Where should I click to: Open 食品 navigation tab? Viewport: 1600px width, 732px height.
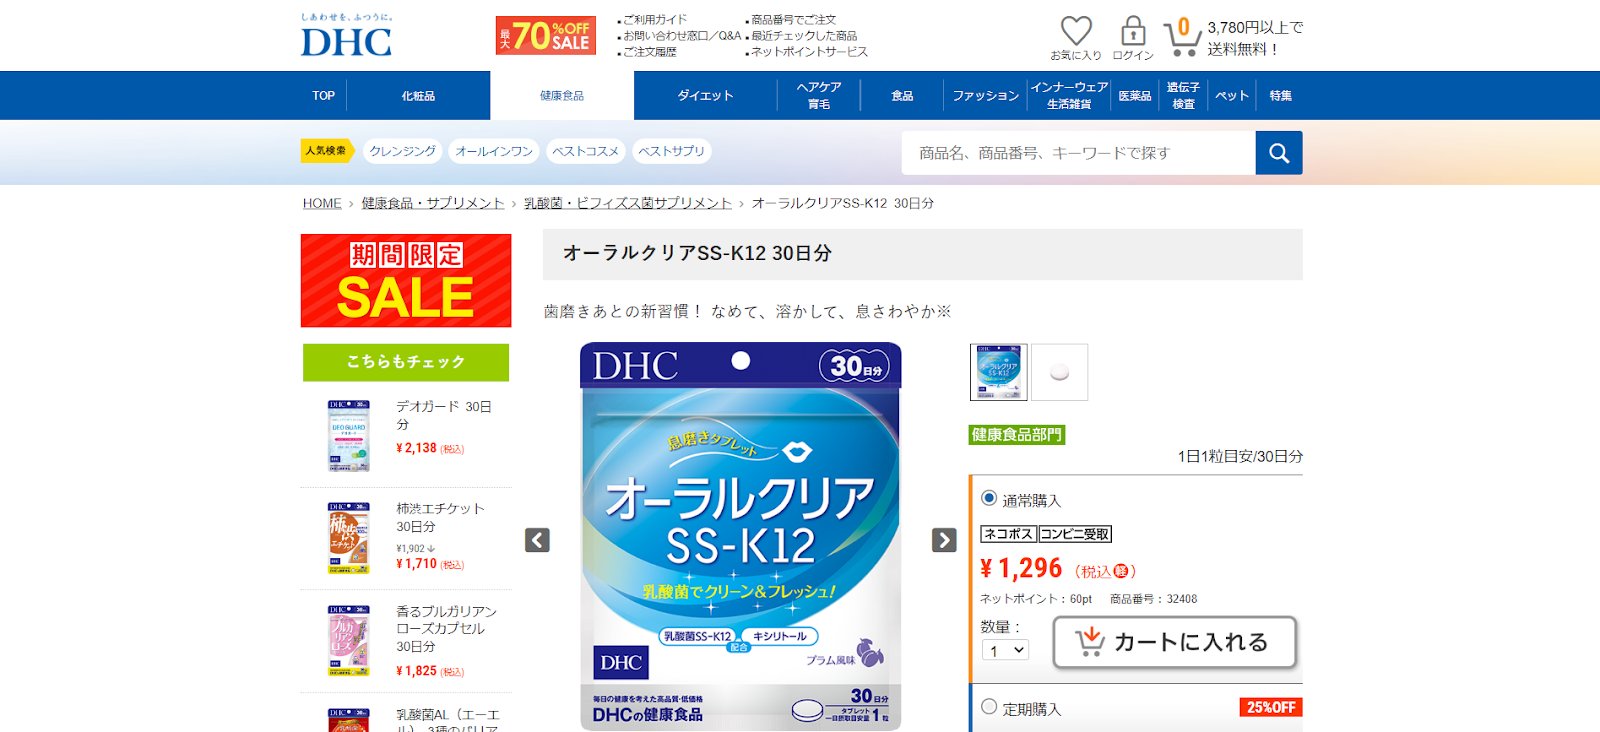coord(902,96)
